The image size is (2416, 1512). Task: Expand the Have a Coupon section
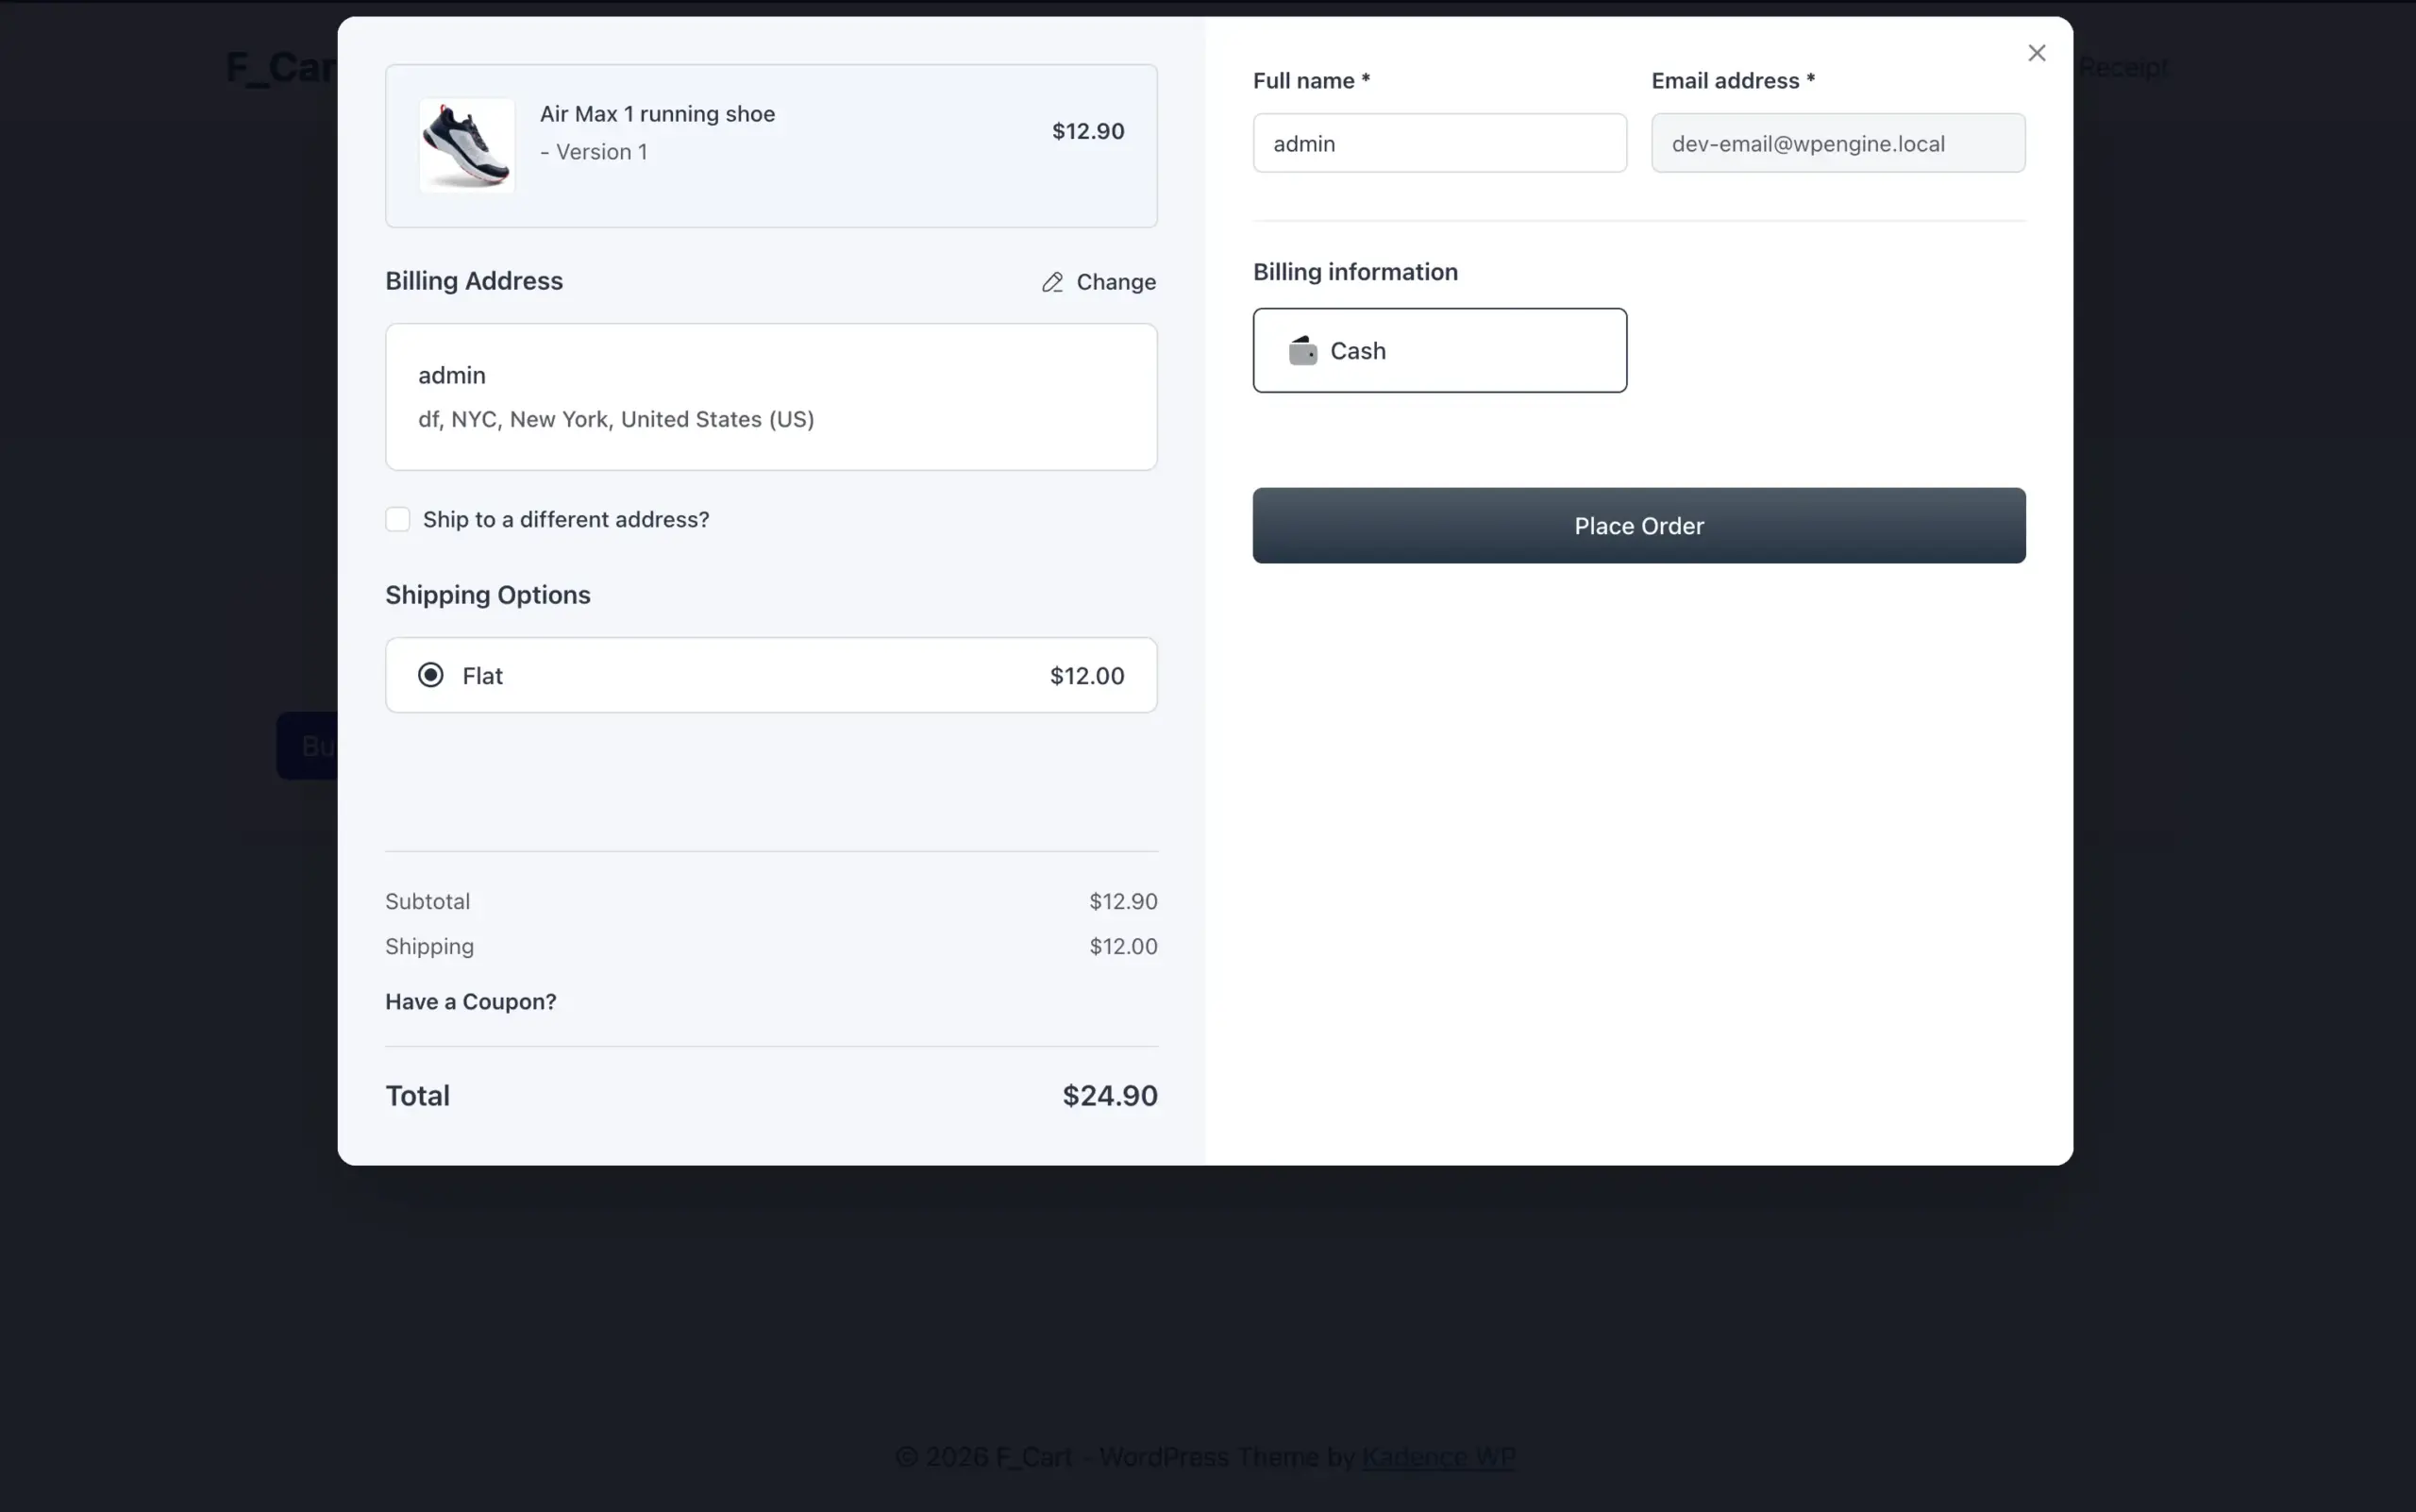[470, 1001]
